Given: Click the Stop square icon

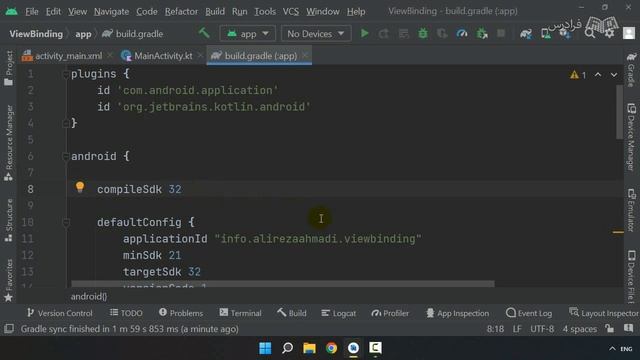Looking at the screenshot, I should tap(501, 33).
